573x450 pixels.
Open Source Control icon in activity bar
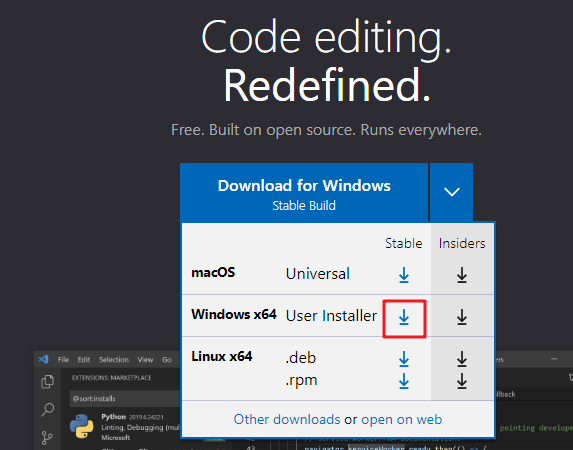47,438
